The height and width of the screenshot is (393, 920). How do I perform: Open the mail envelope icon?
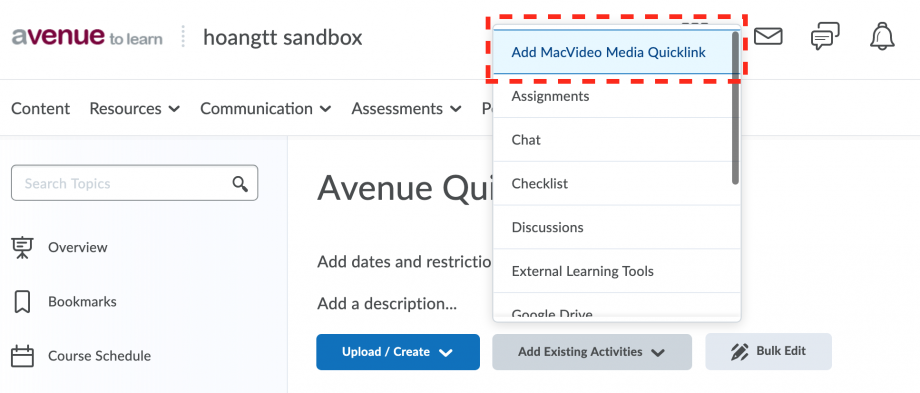[x=768, y=36]
